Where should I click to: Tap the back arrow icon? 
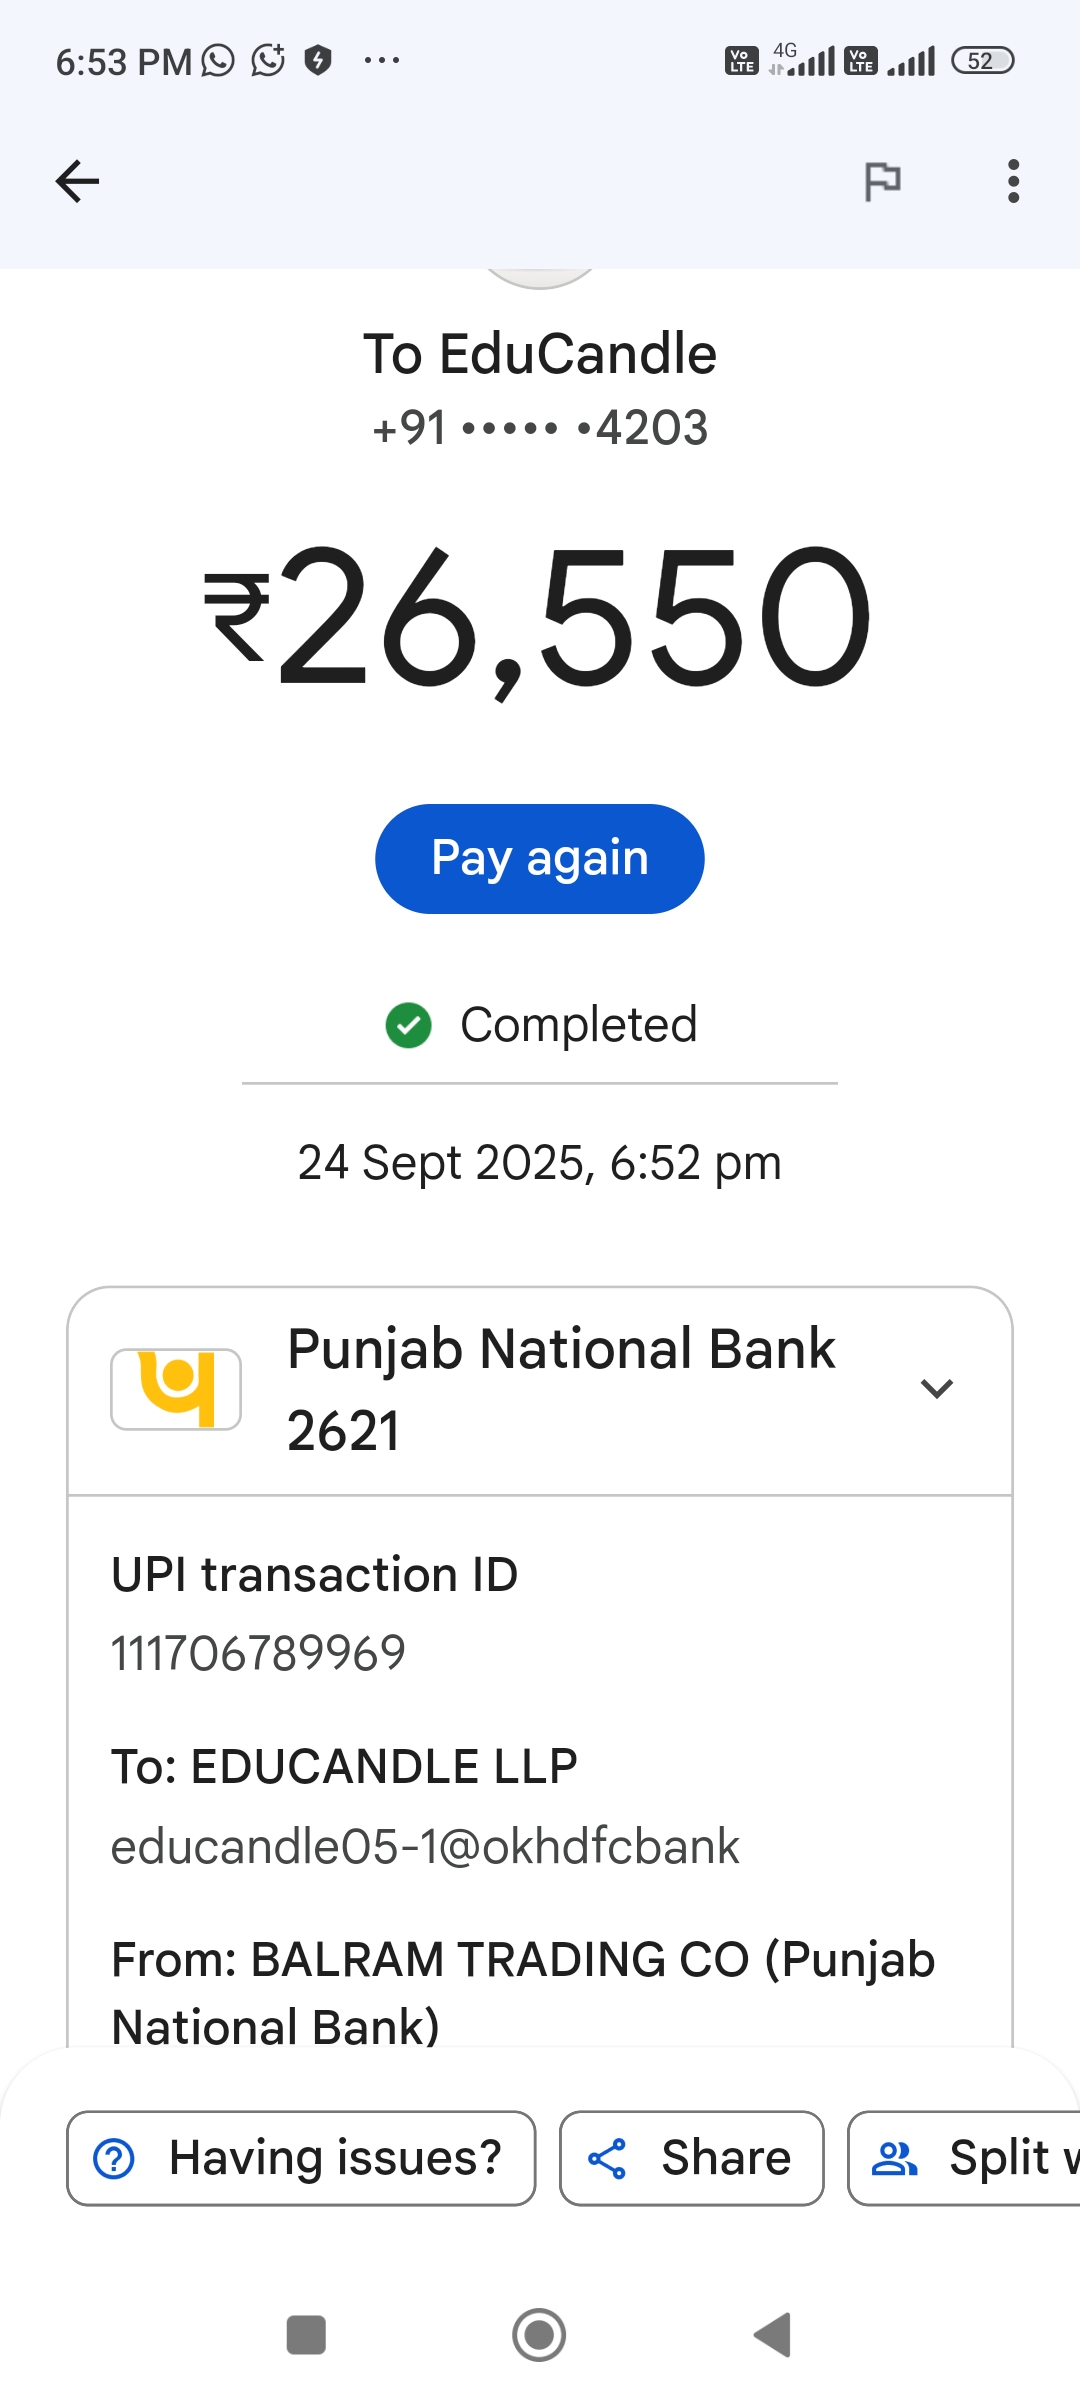point(77,181)
